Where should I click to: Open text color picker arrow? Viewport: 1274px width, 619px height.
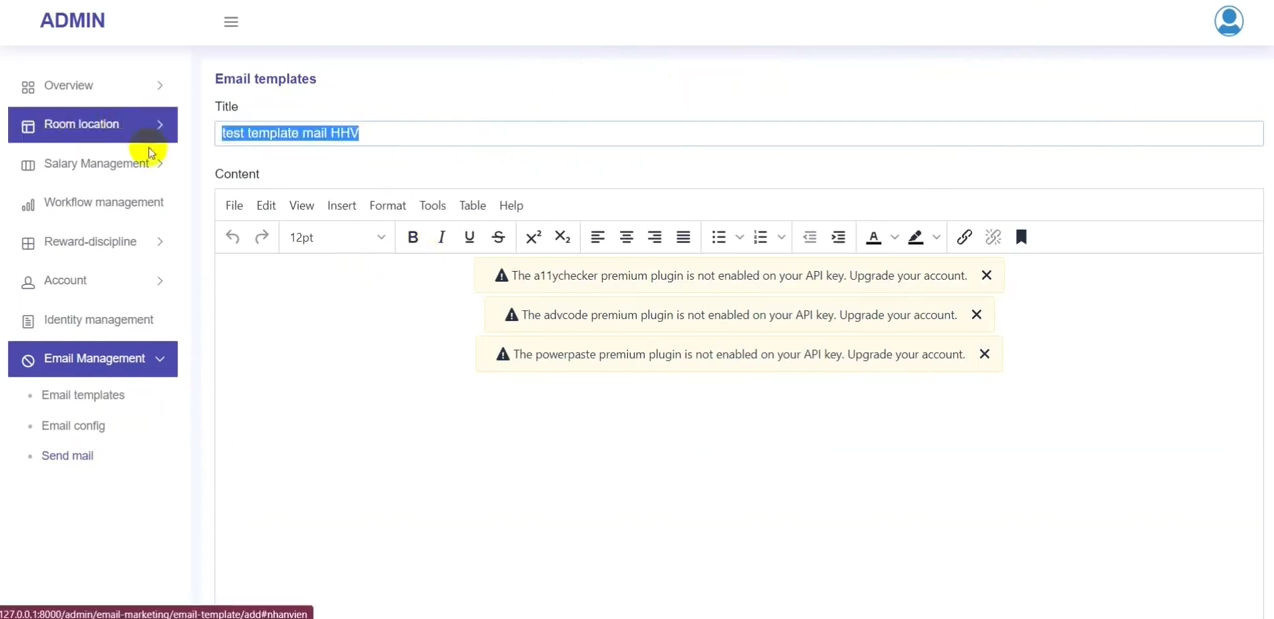895,237
